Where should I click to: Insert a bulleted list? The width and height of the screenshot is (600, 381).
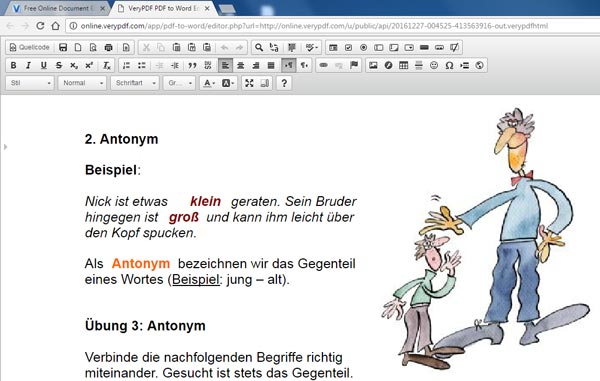(x=142, y=65)
